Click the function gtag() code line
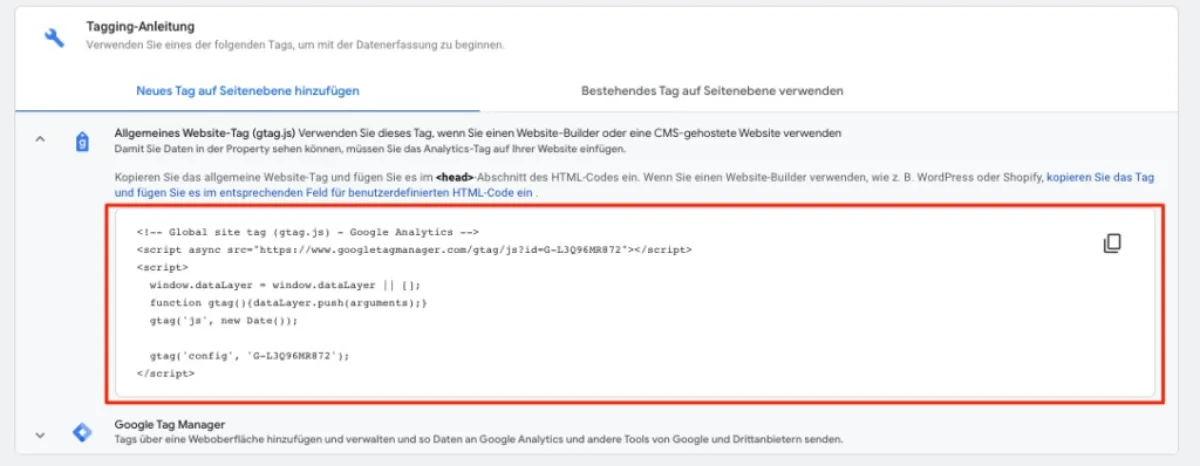1200x466 pixels. [x=289, y=303]
